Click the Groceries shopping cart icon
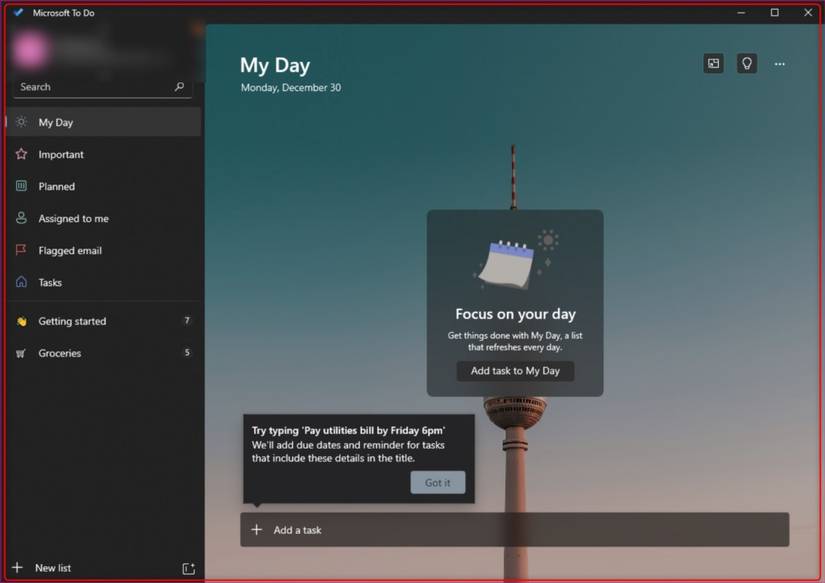The width and height of the screenshot is (825, 583). [x=20, y=353]
